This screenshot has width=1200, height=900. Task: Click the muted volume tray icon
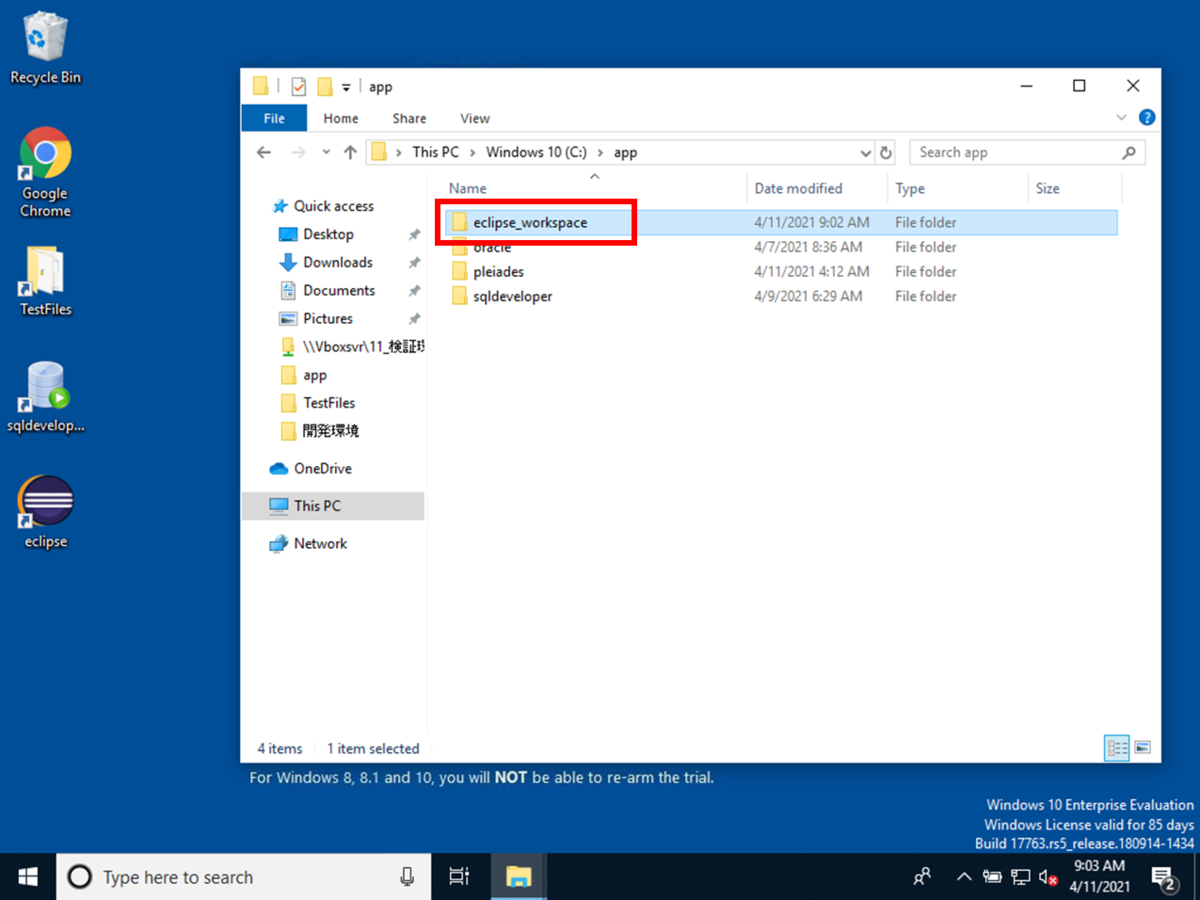coord(1048,877)
